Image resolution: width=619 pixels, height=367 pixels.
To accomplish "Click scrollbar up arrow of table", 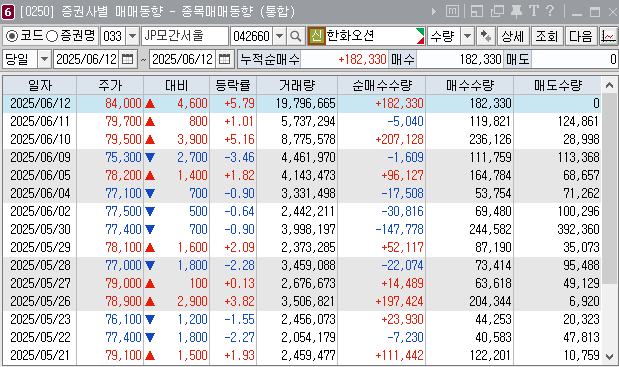I will point(610,85).
